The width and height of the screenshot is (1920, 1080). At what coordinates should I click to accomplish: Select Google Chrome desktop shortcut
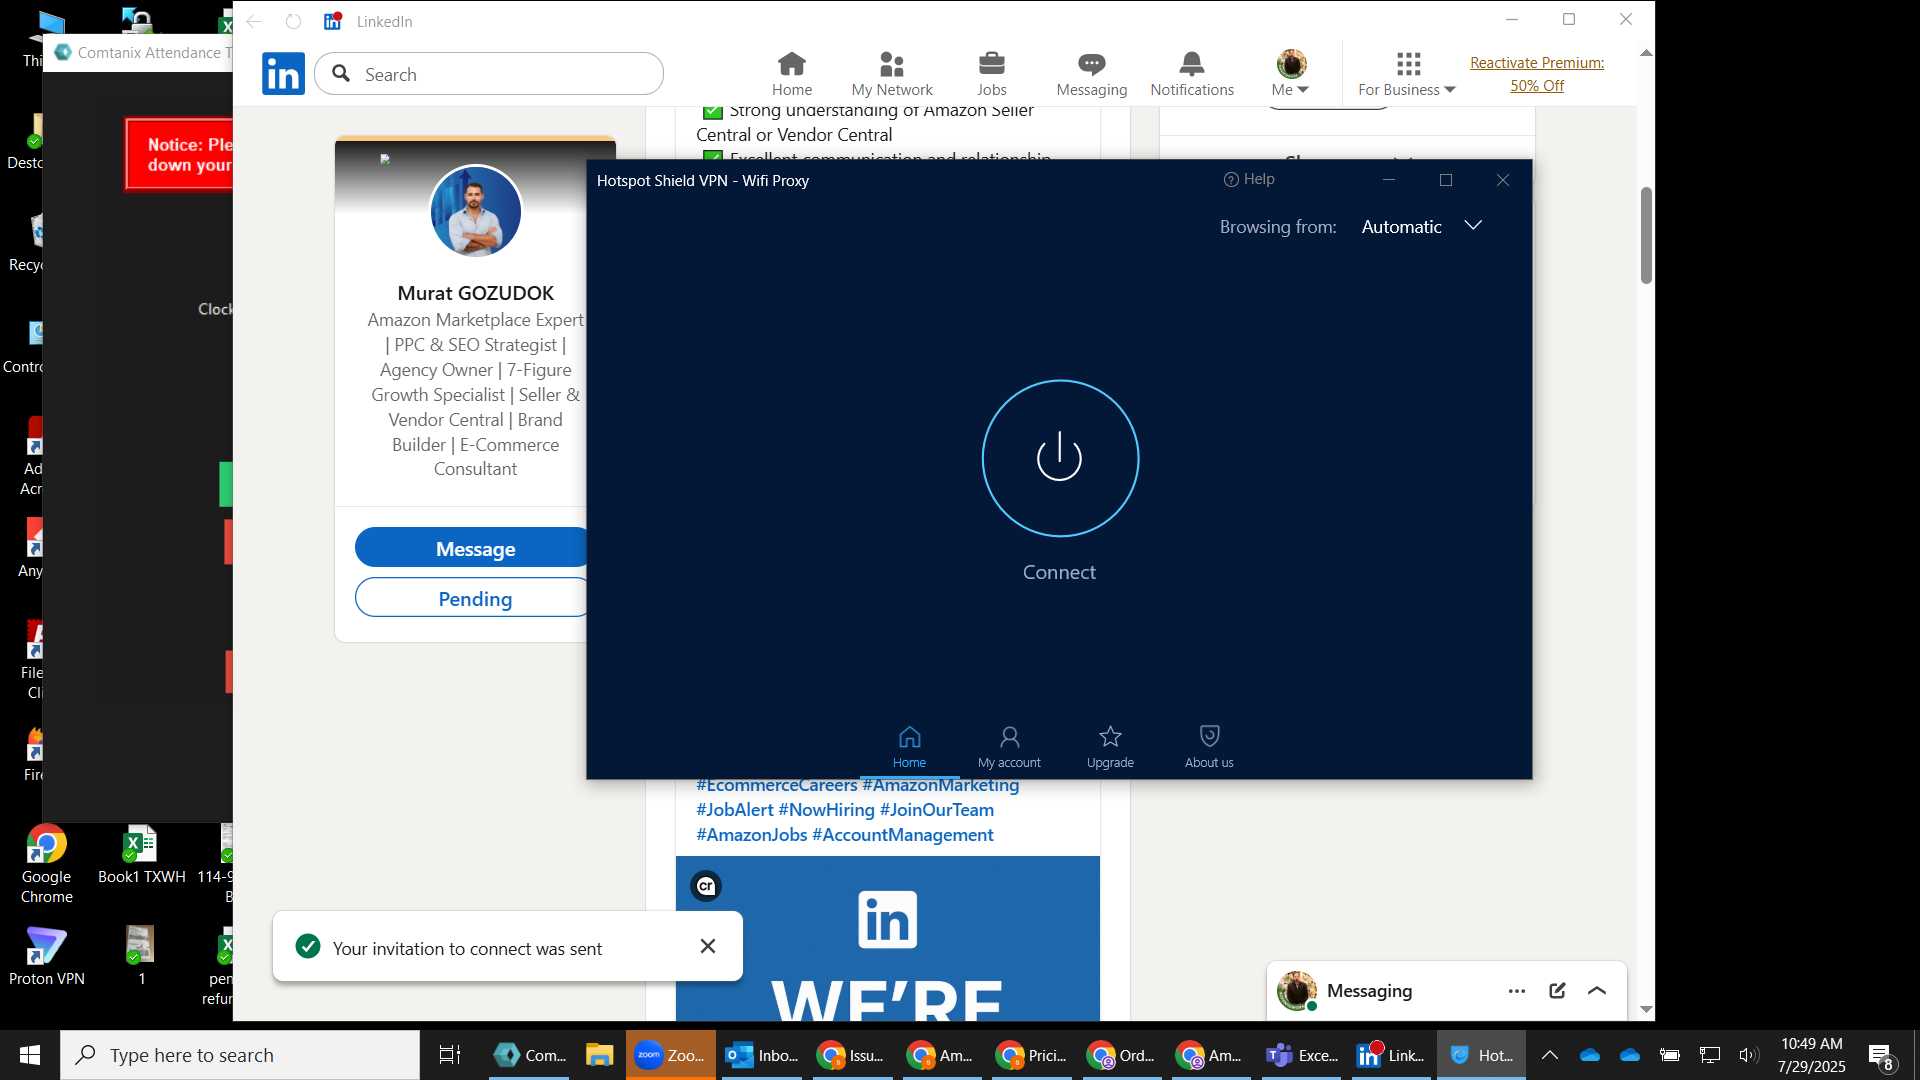pyautogui.click(x=46, y=864)
